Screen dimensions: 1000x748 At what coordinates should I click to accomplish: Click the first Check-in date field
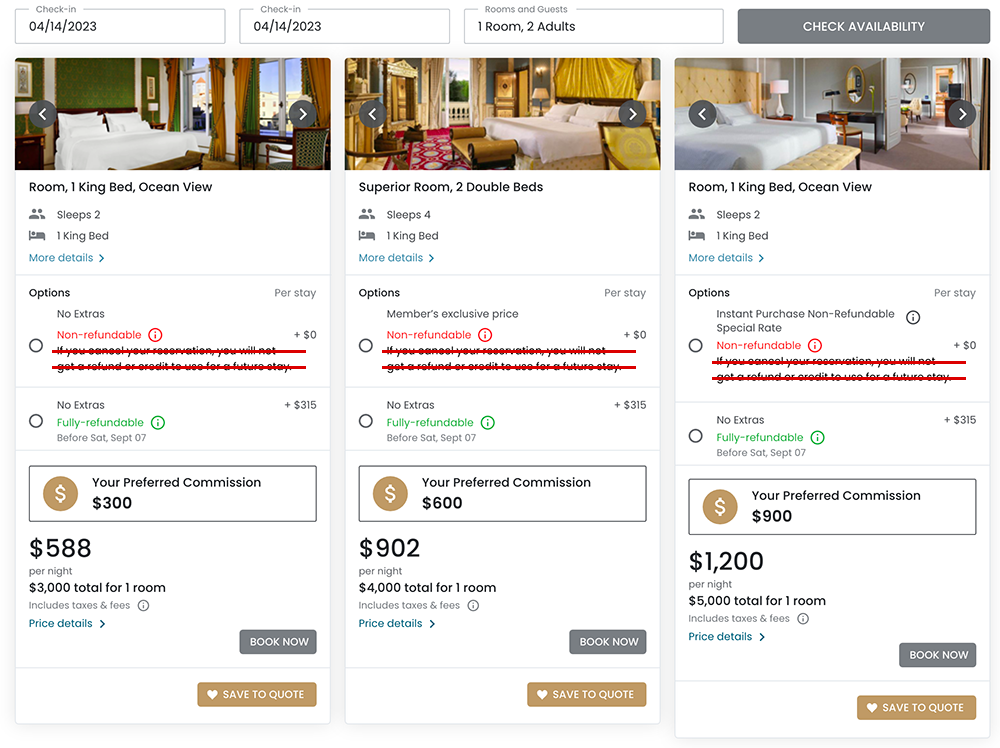[120, 26]
